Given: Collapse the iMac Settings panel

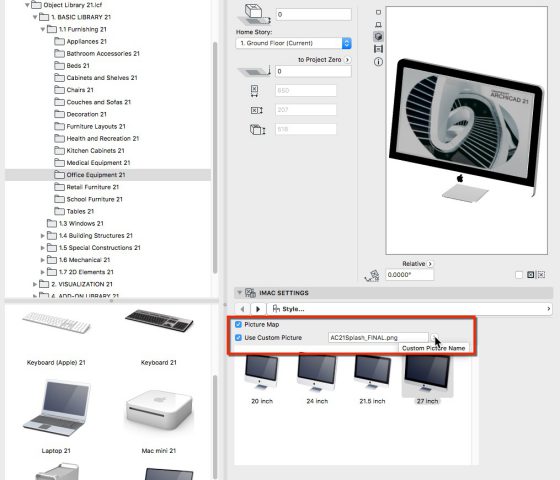Looking at the screenshot, I should click(x=239, y=293).
